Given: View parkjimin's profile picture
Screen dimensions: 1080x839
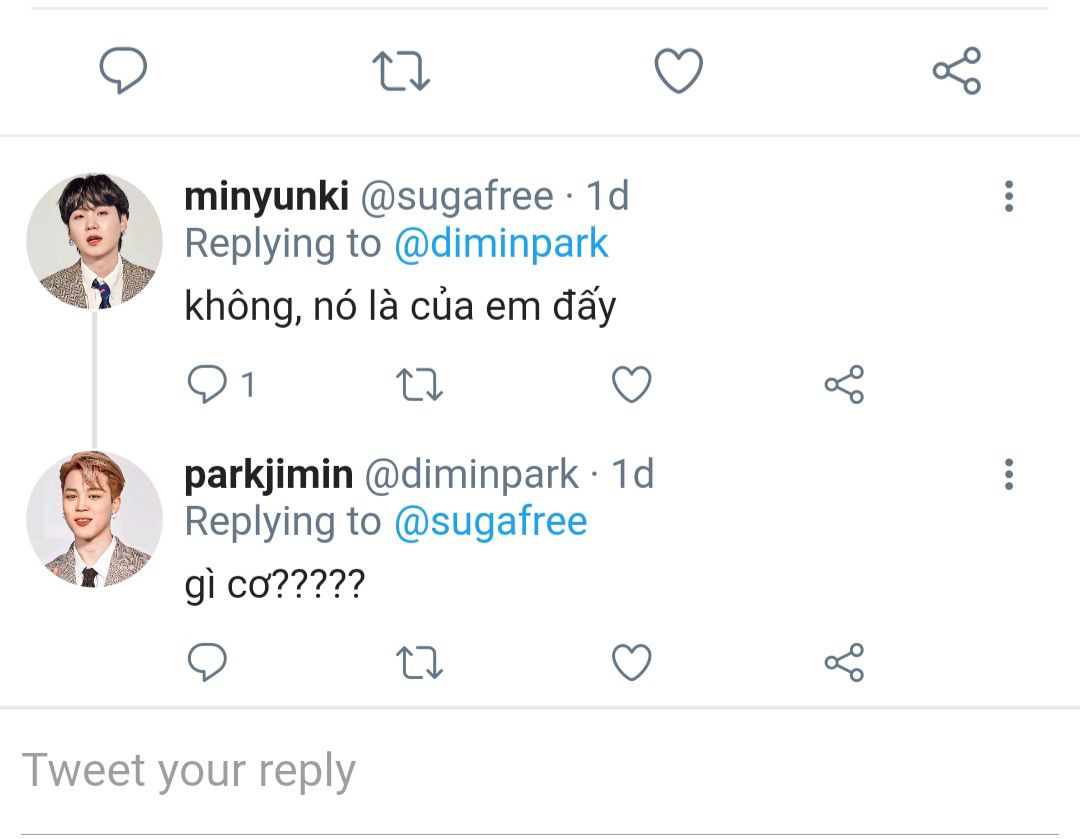Looking at the screenshot, I should 94,519.
